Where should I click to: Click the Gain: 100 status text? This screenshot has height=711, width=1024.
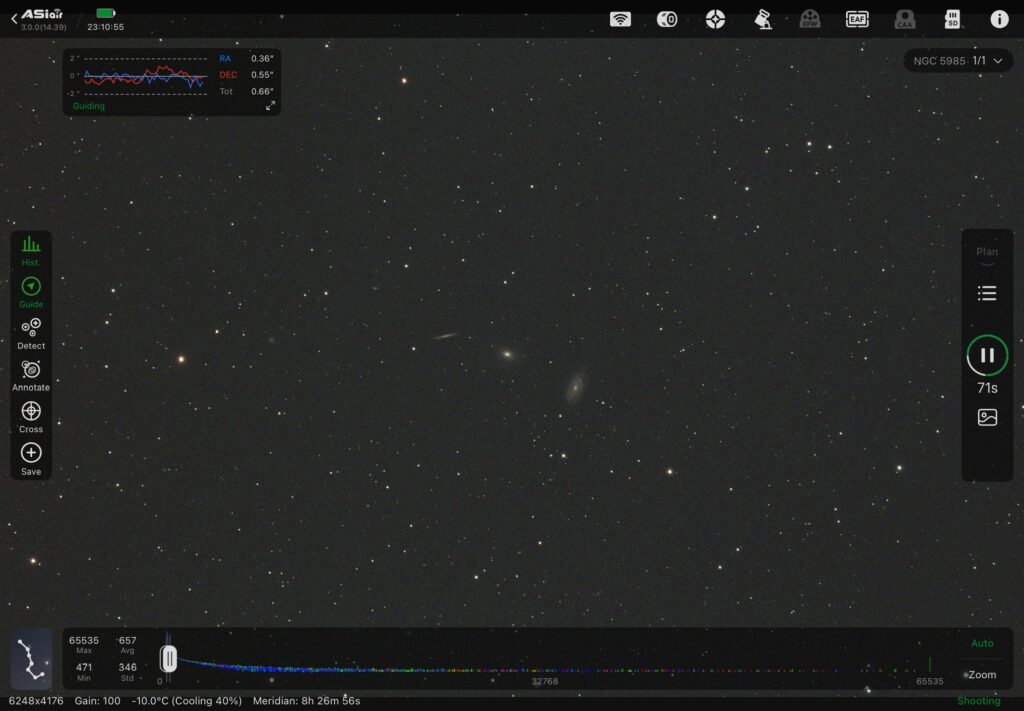[x=97, y=701]
